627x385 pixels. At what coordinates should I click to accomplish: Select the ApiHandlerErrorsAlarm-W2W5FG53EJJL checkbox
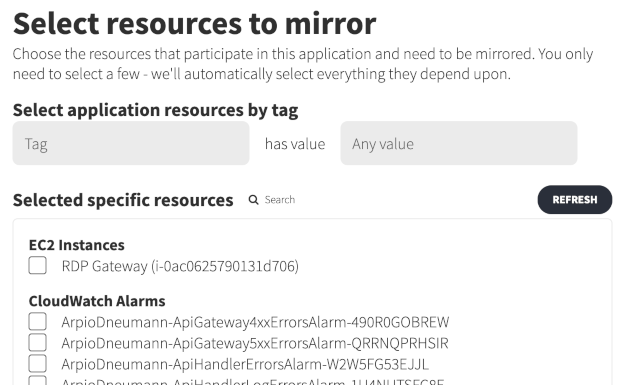[38, 364]
